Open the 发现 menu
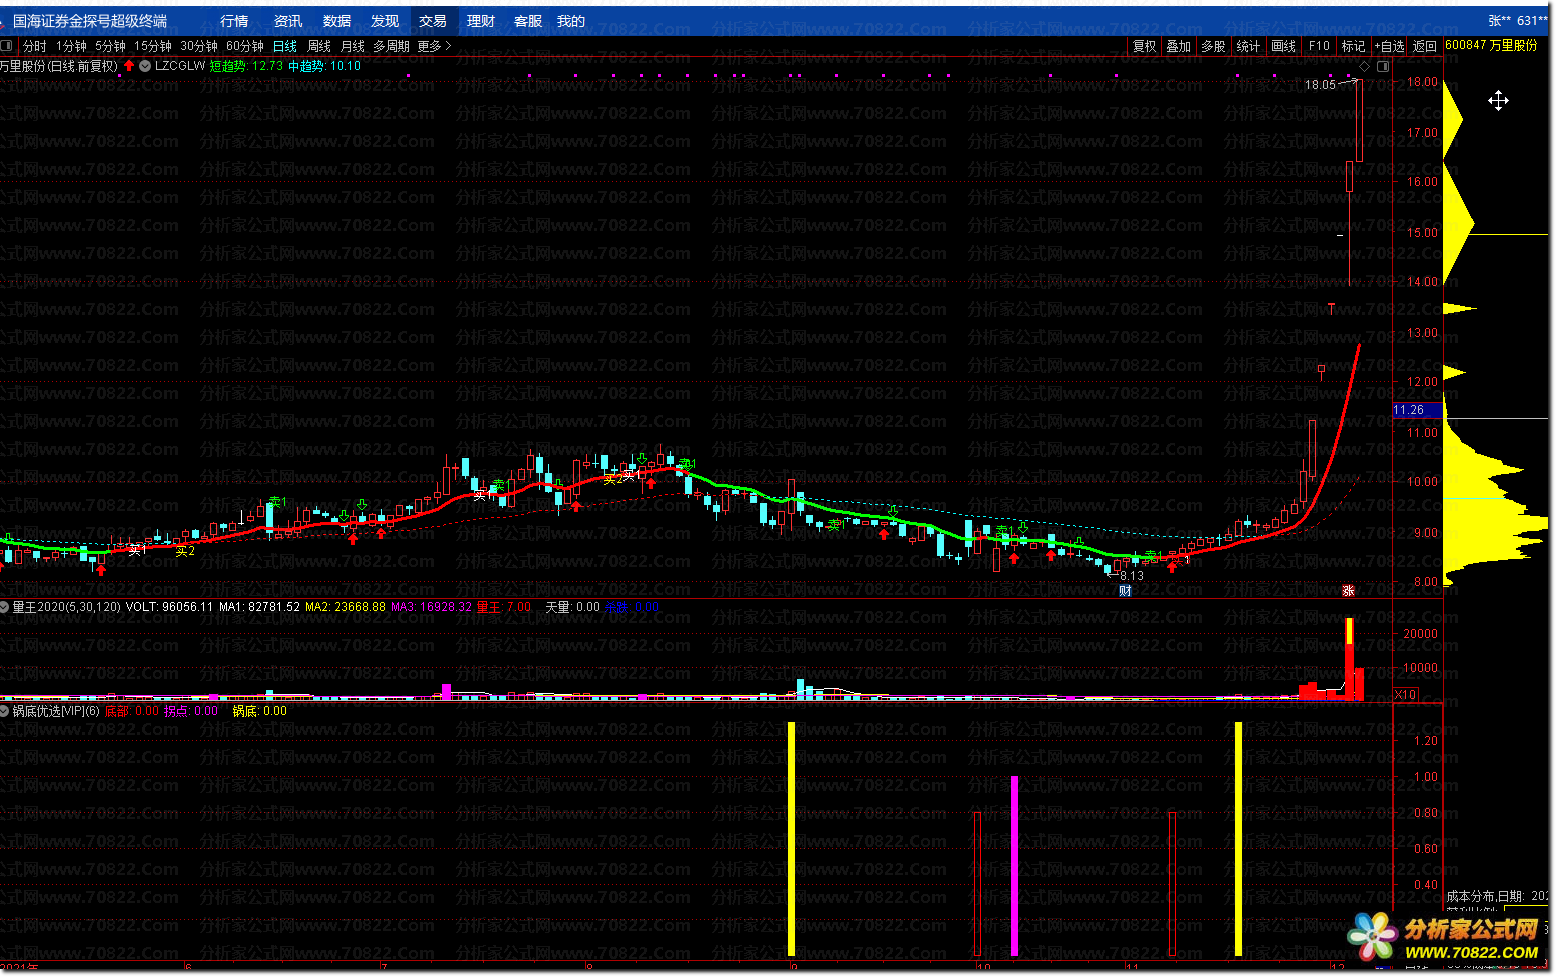Screen dimensions: 1557x977 click(x=385, y=21)
